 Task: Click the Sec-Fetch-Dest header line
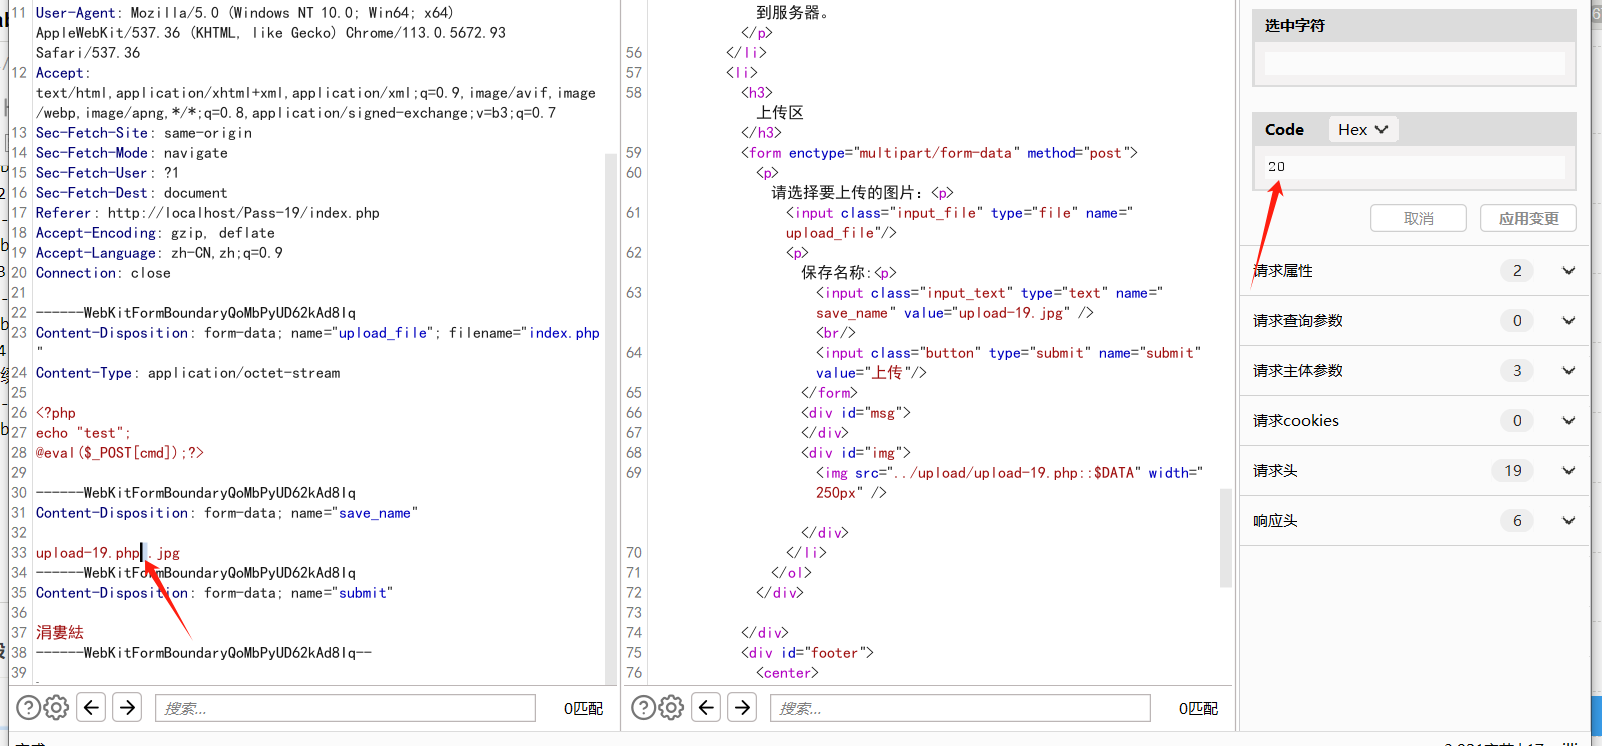click(x=132, y=193)
